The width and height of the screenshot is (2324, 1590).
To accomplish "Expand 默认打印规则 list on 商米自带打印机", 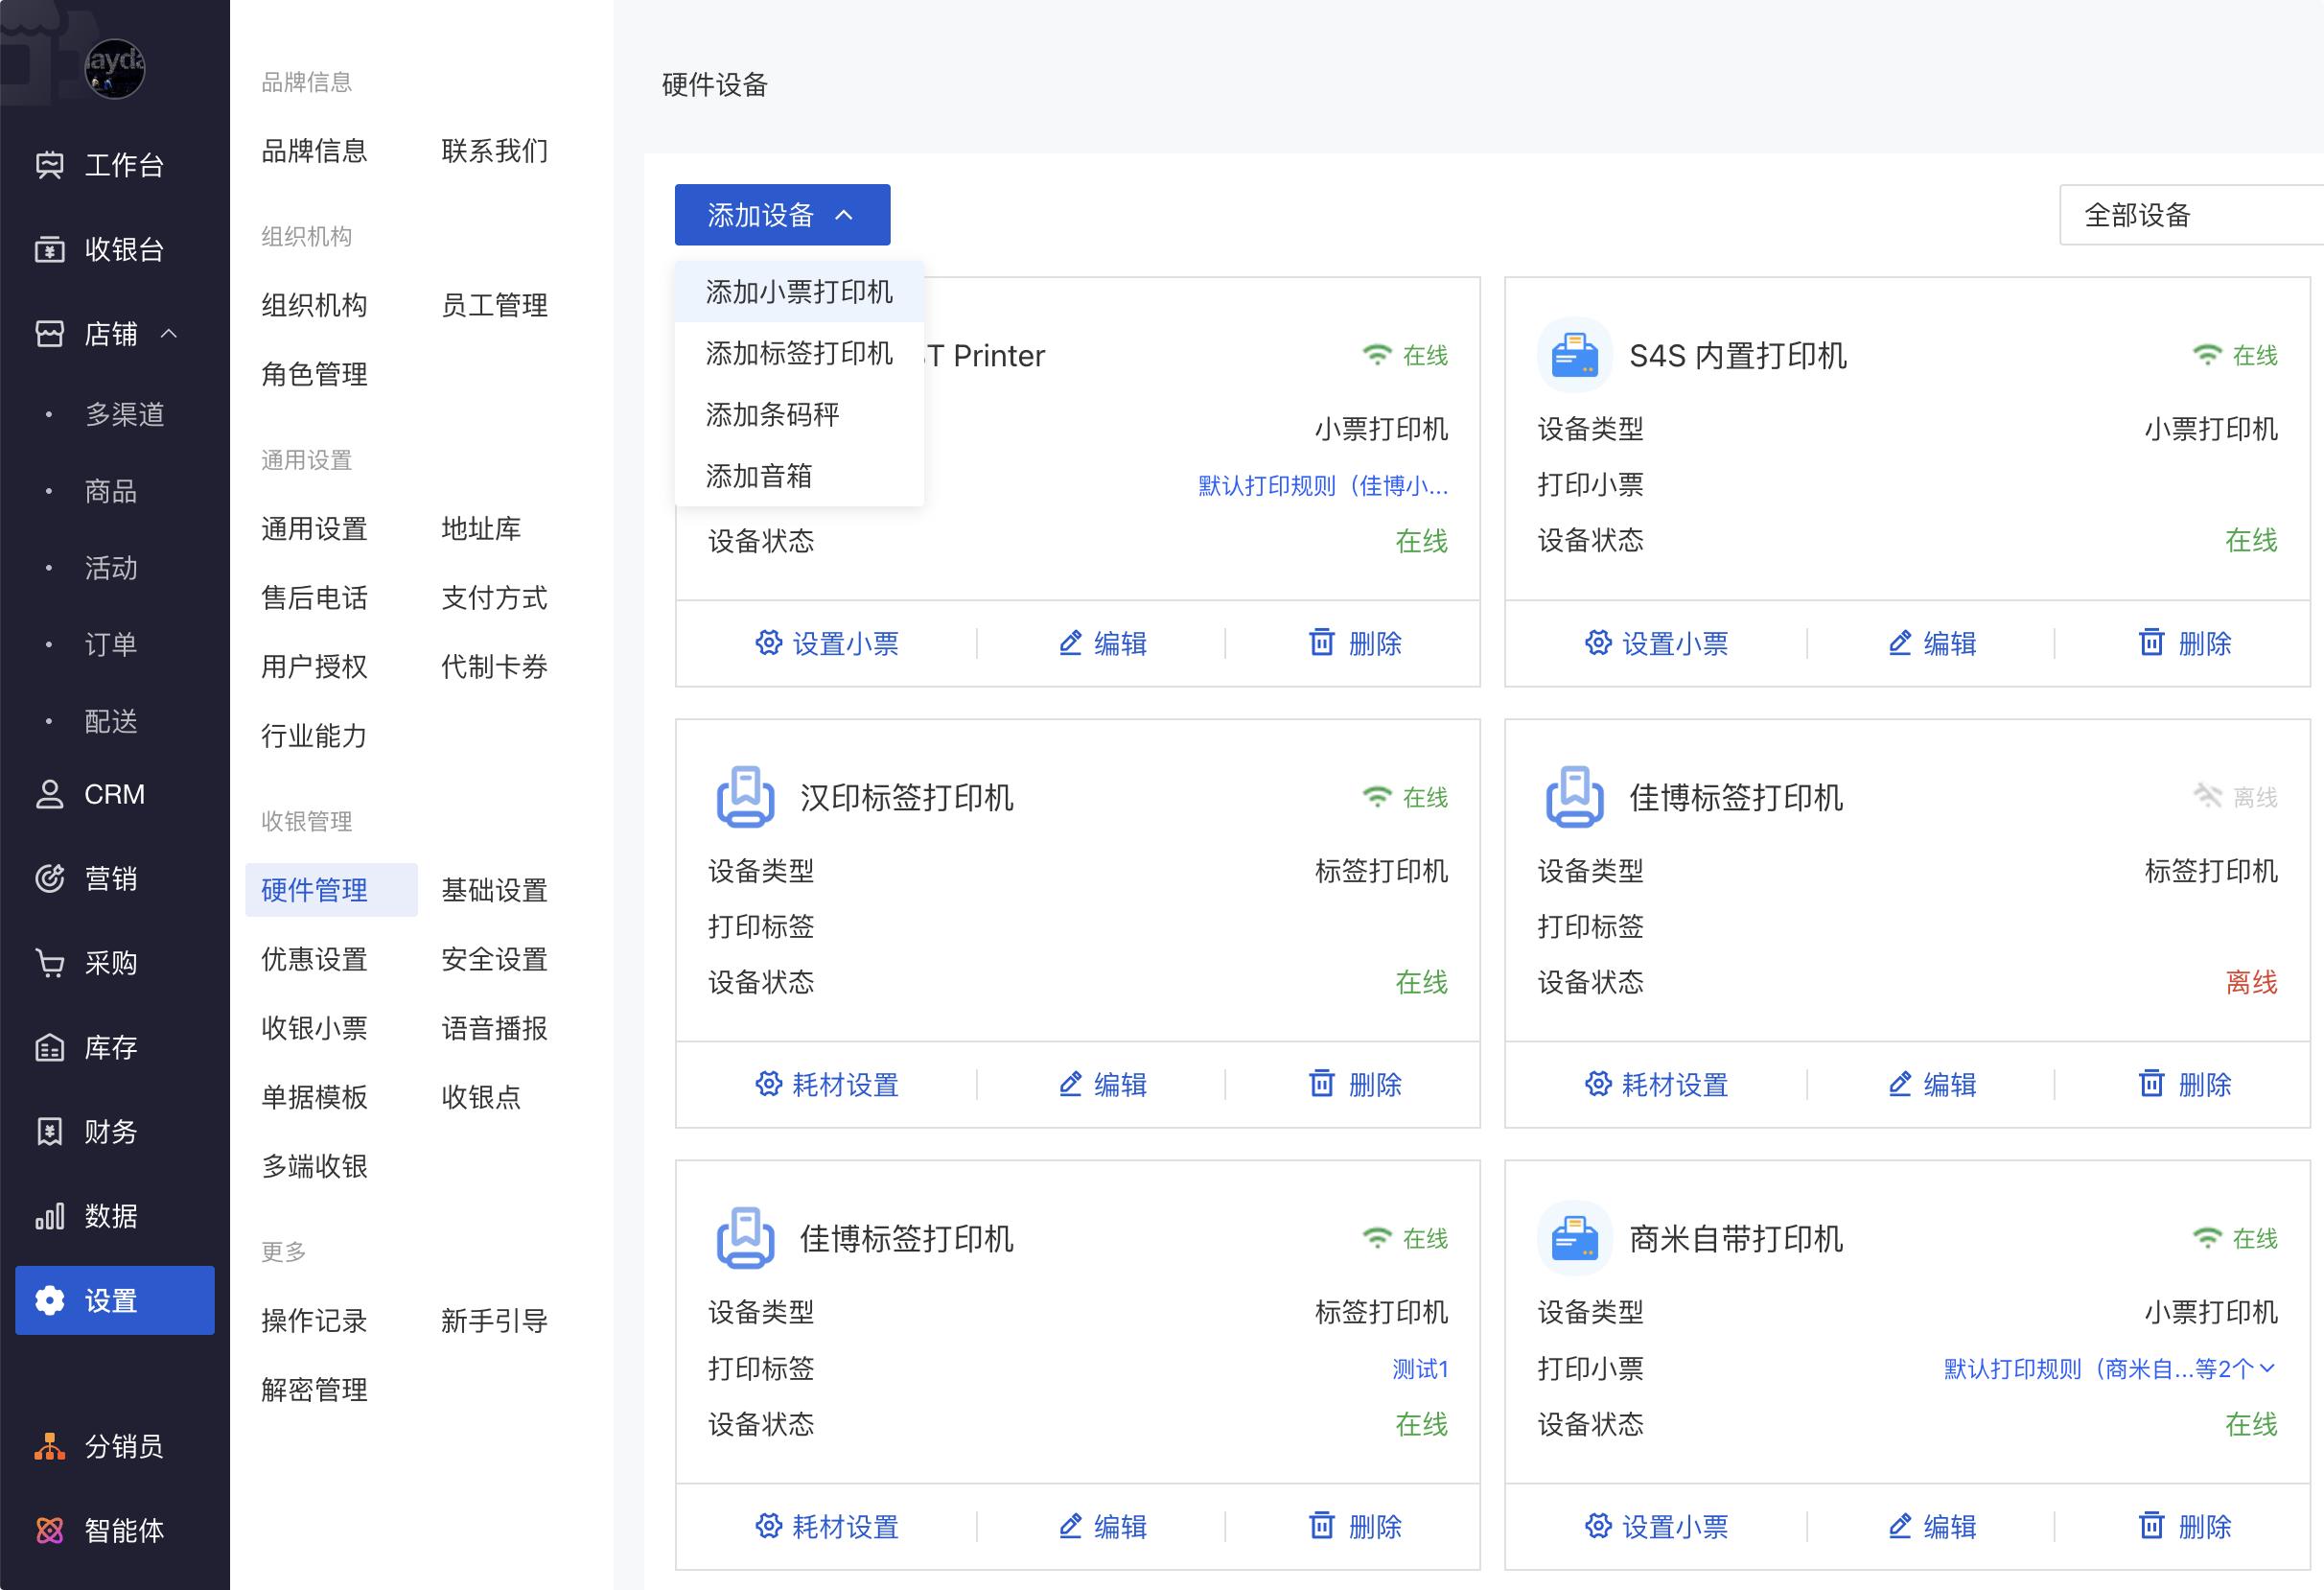I will coord(2266,1368).
